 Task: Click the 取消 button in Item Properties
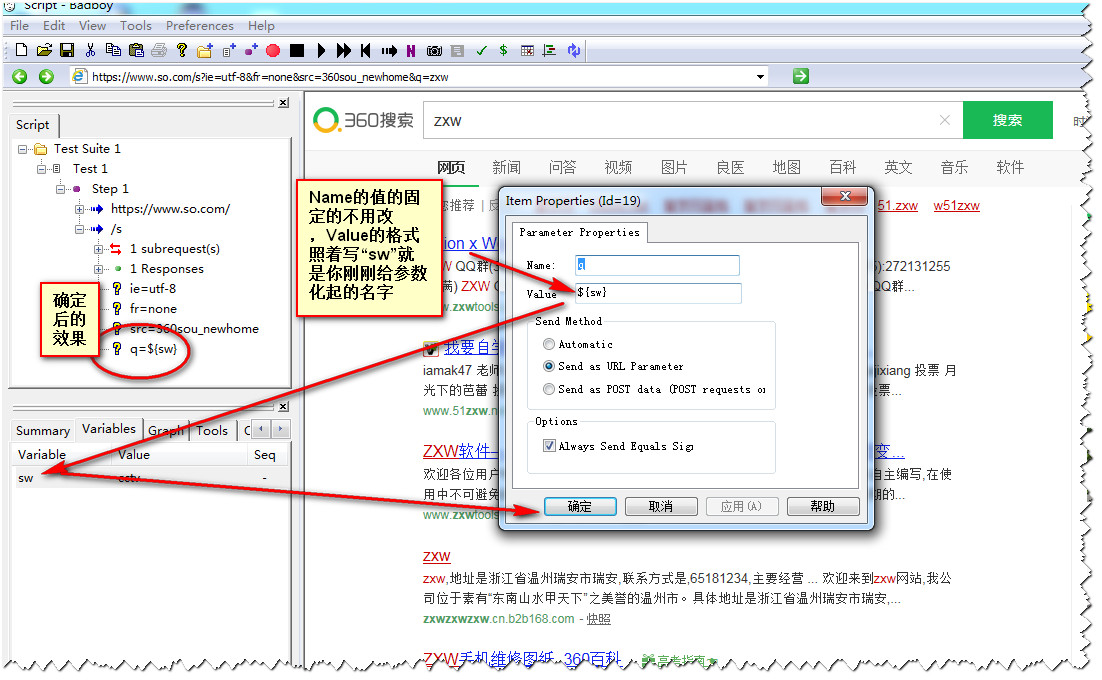coord(661,506)
